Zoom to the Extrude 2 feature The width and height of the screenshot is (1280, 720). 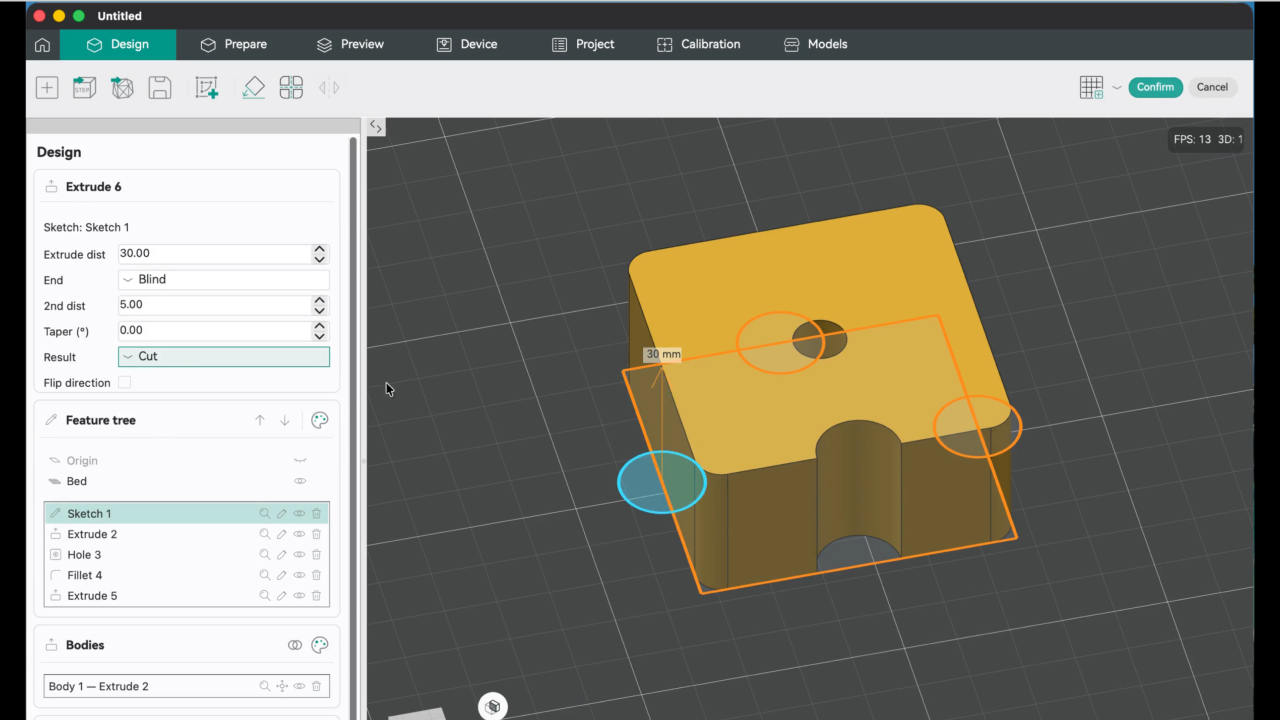click(x=265, y=534)
